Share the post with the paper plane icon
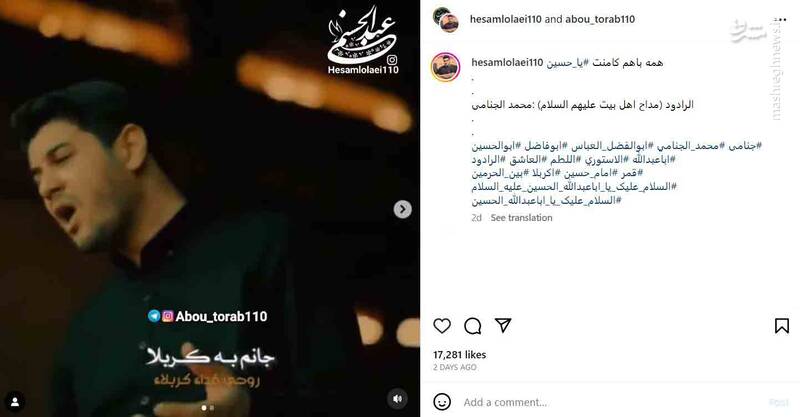Image resolution: width=800 pixels, height=417 pixels. pyautogui.click(x=503, y=325)
